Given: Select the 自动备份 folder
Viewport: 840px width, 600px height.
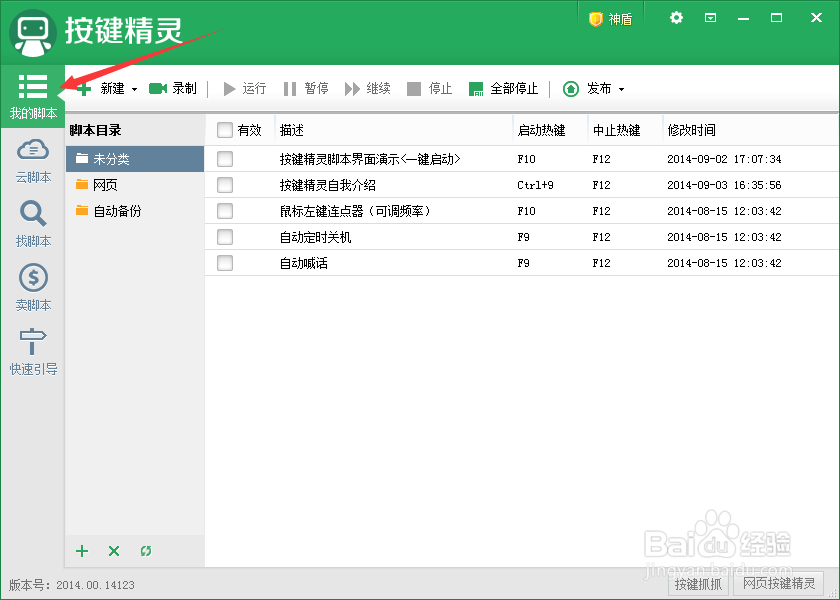Looking at the screenshot, I should 135,211.
